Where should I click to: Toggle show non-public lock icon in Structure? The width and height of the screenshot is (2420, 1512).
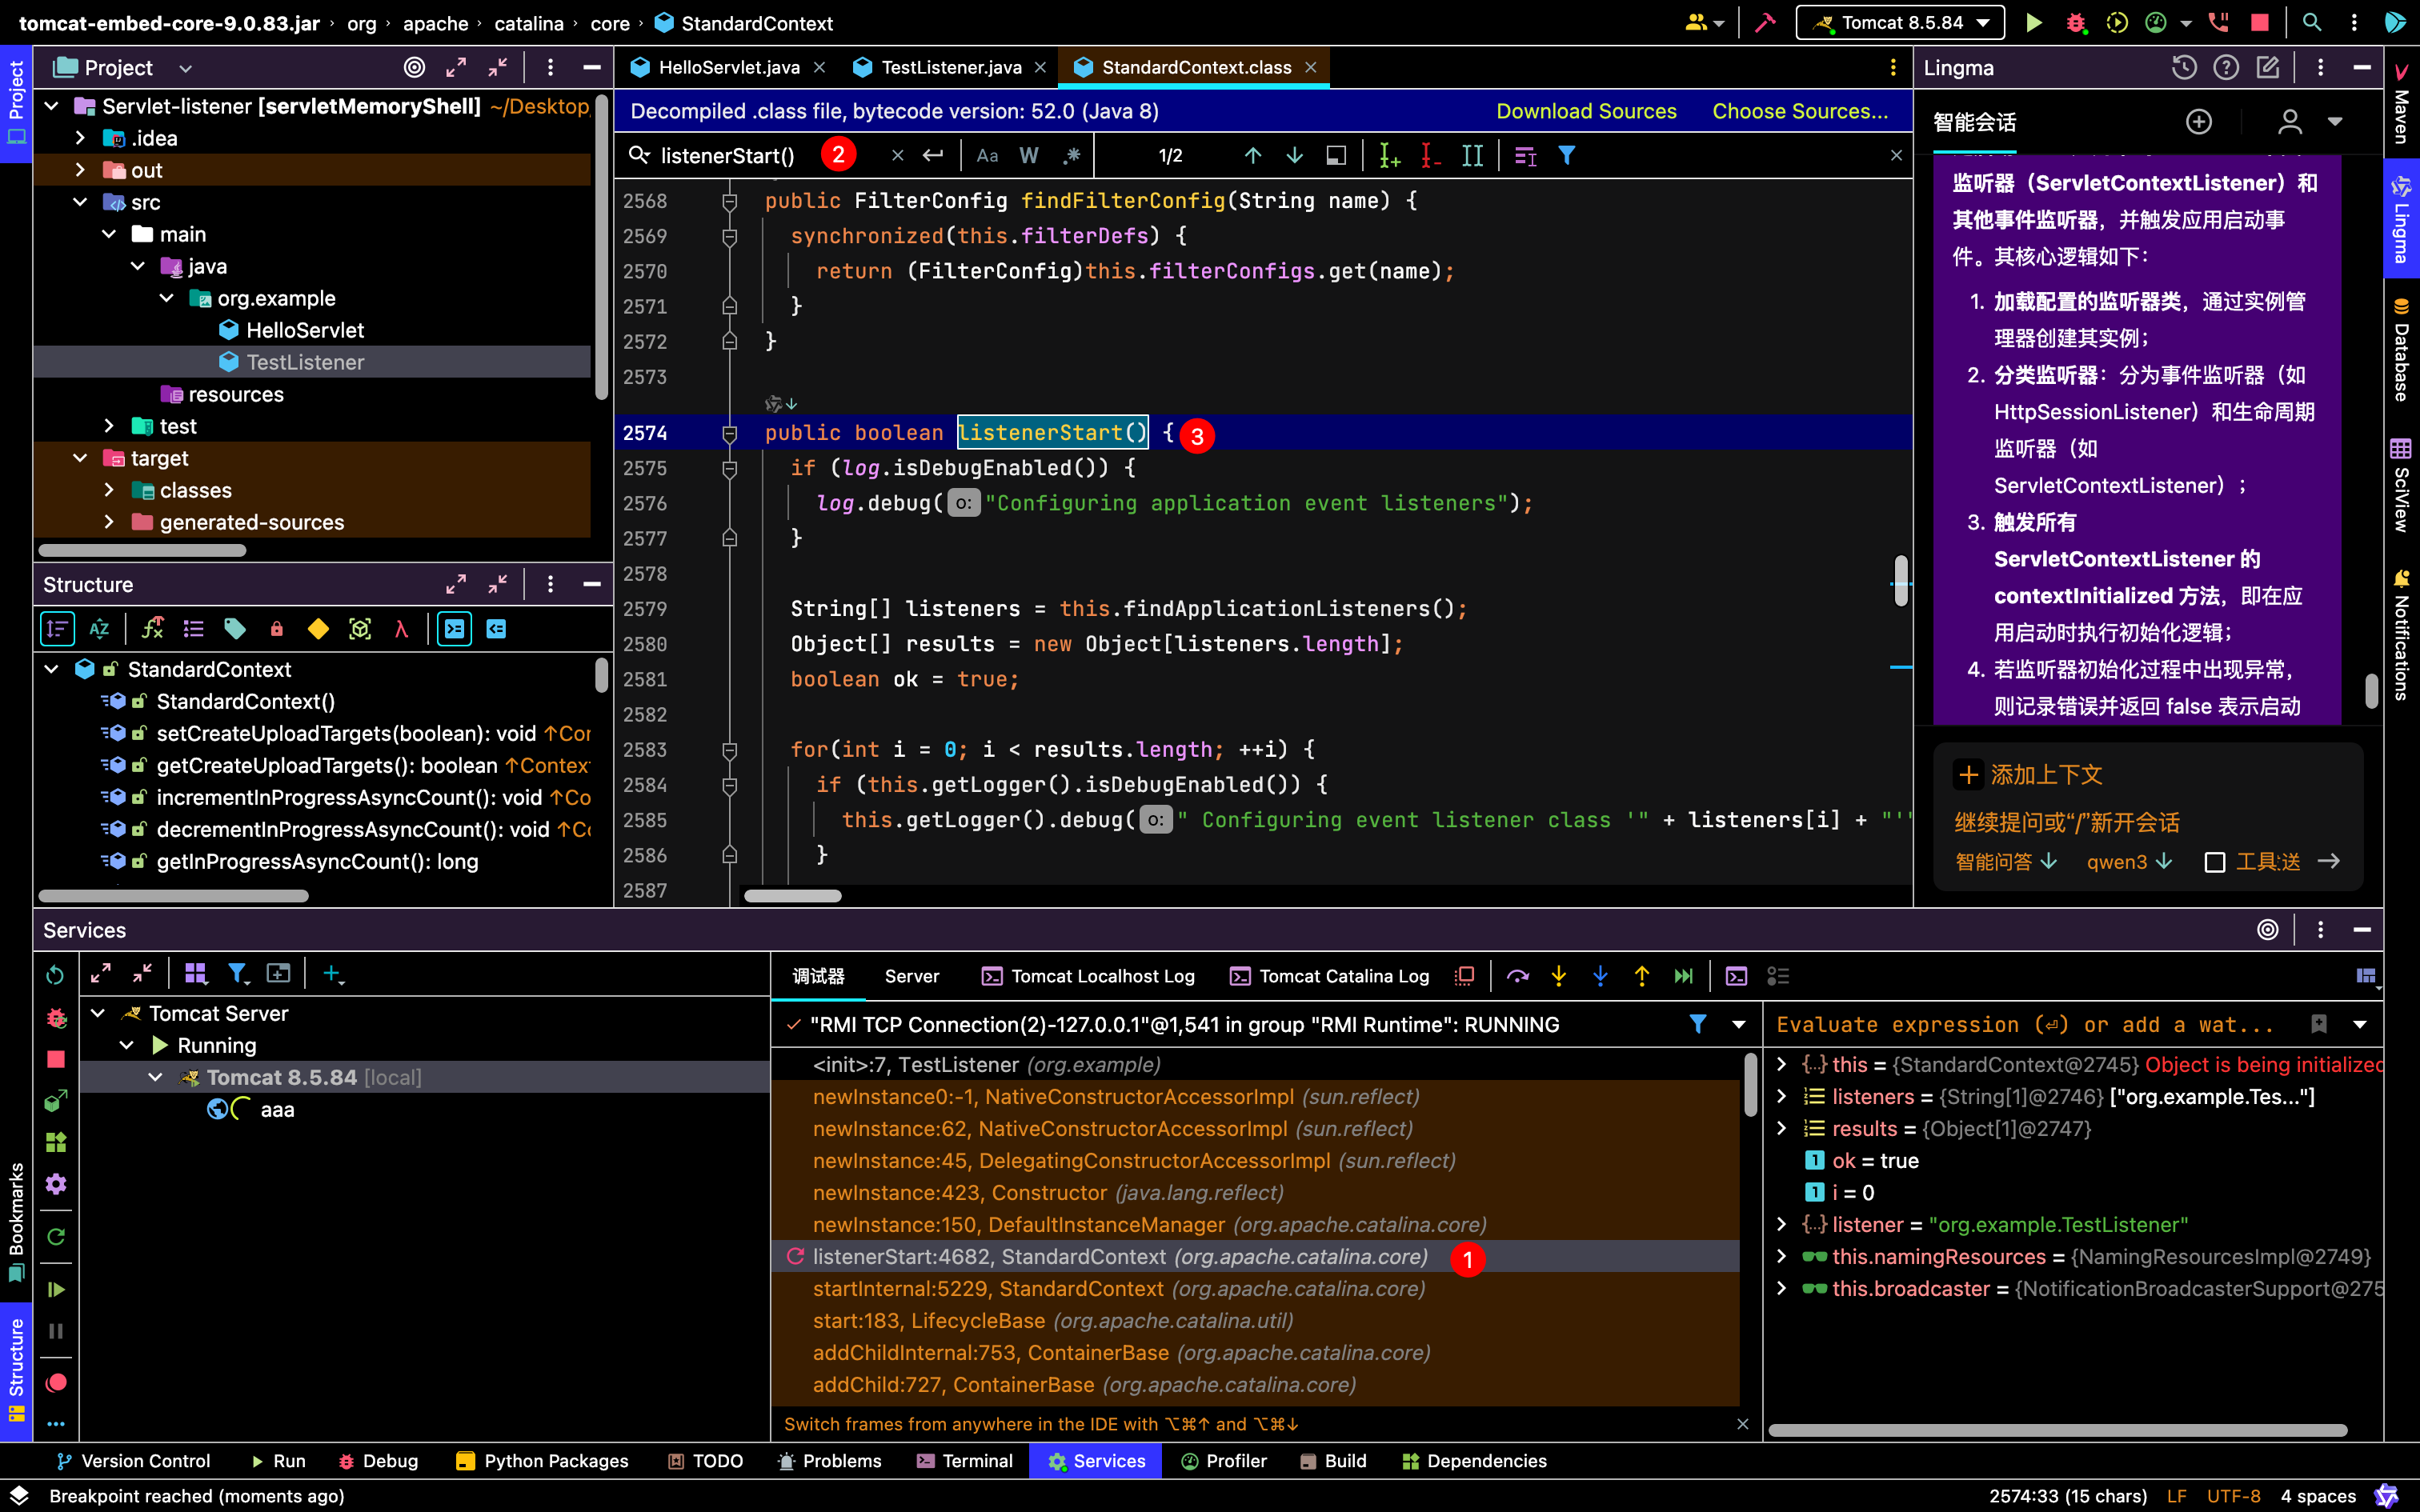pyautogui.click(x=276, y=629)
